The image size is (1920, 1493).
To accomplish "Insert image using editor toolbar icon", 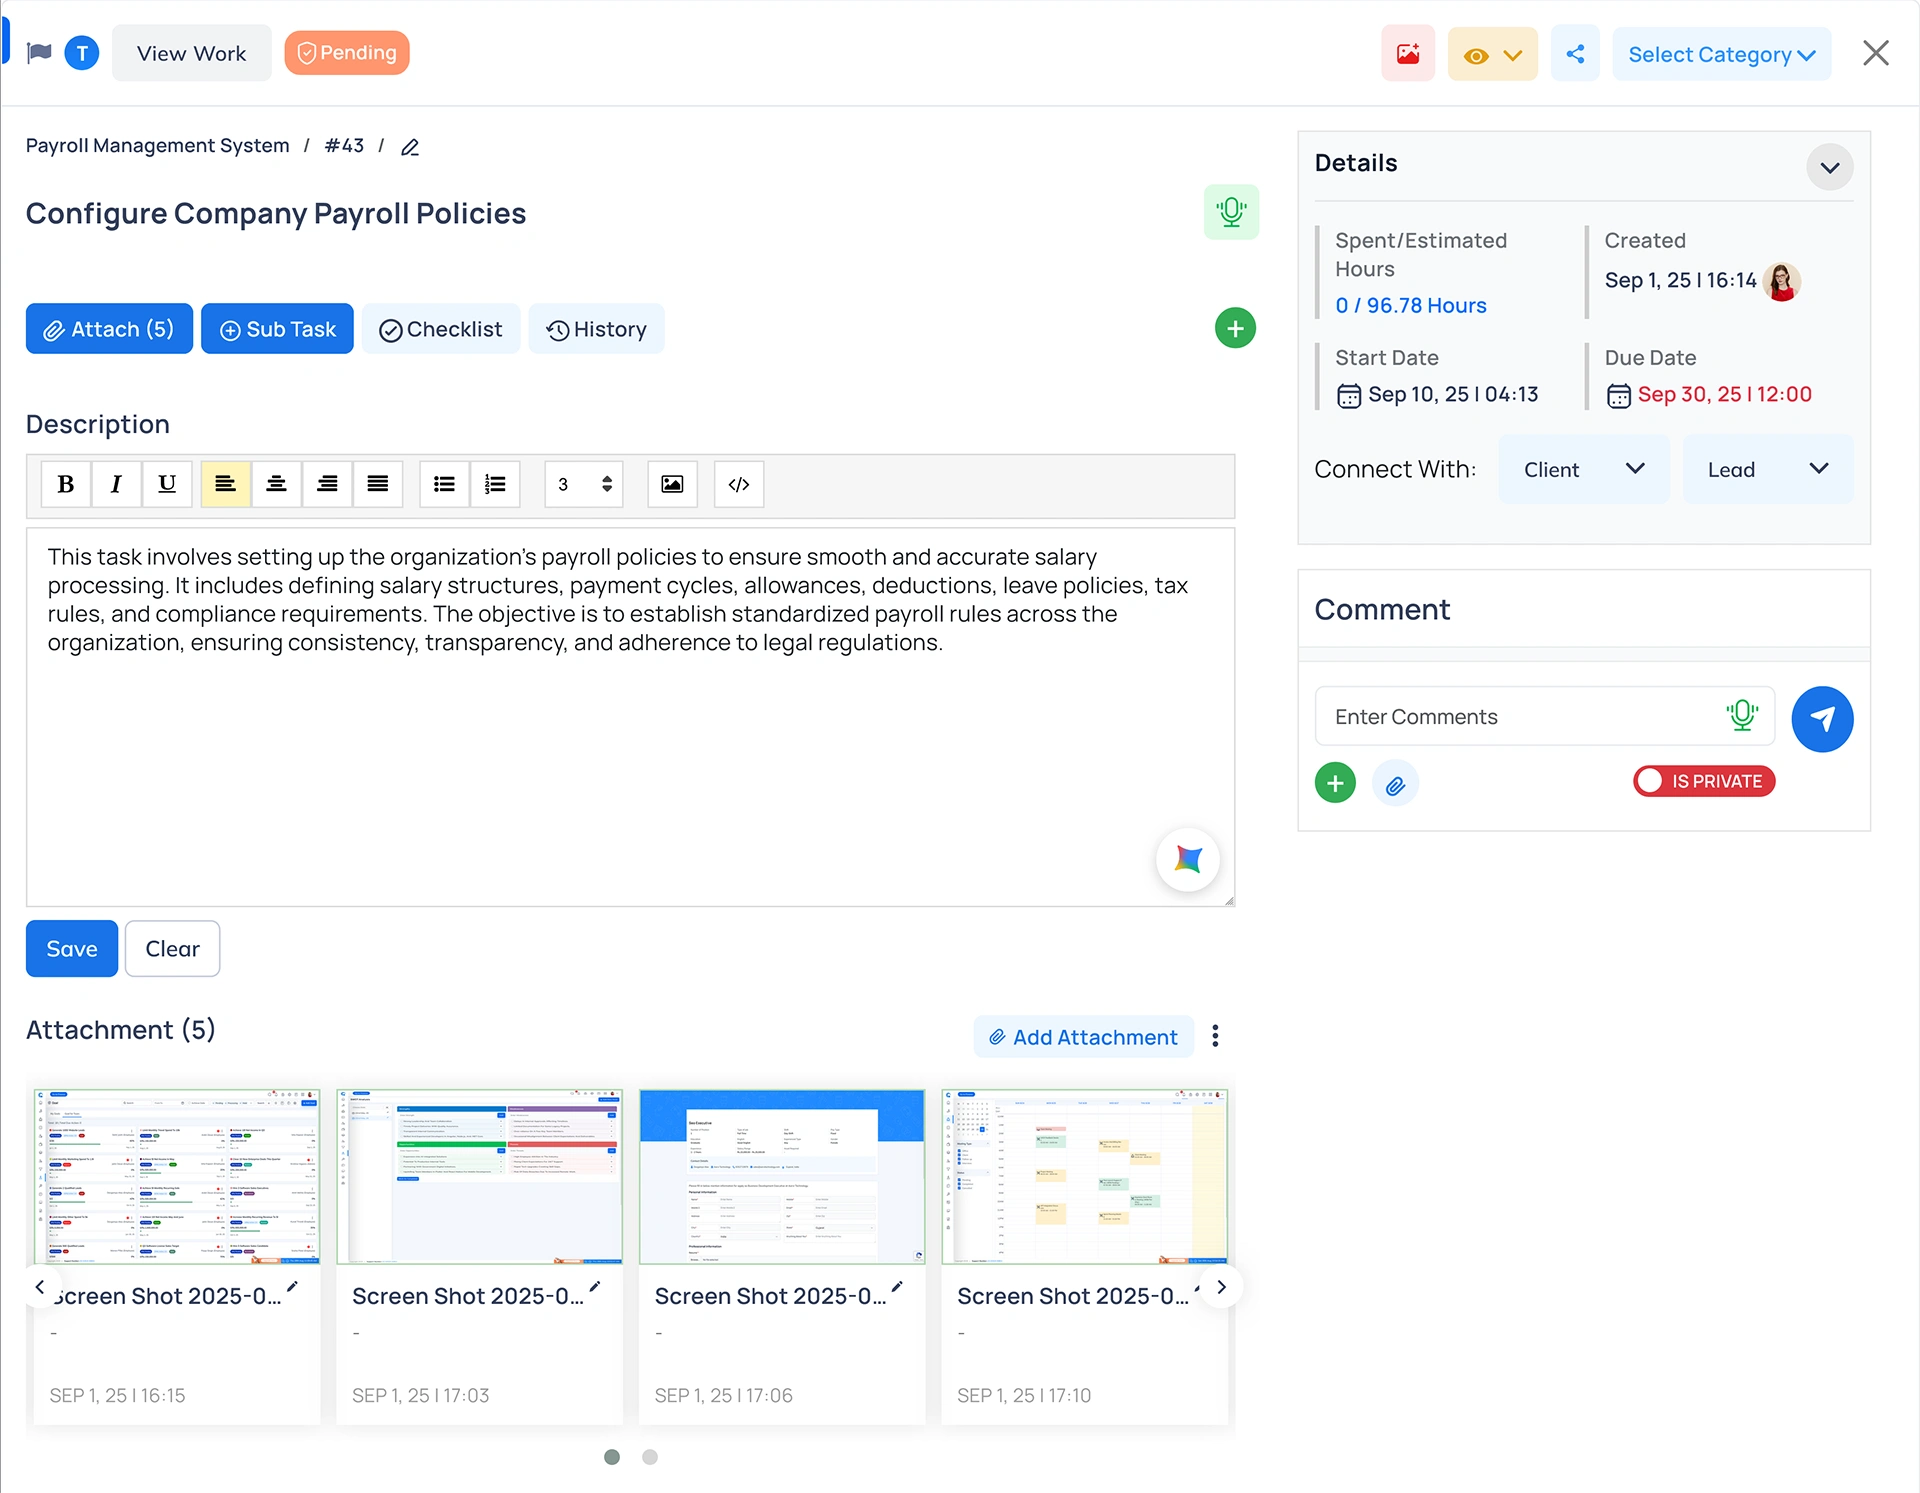I will pyautogui.click(x=672, y=484).
